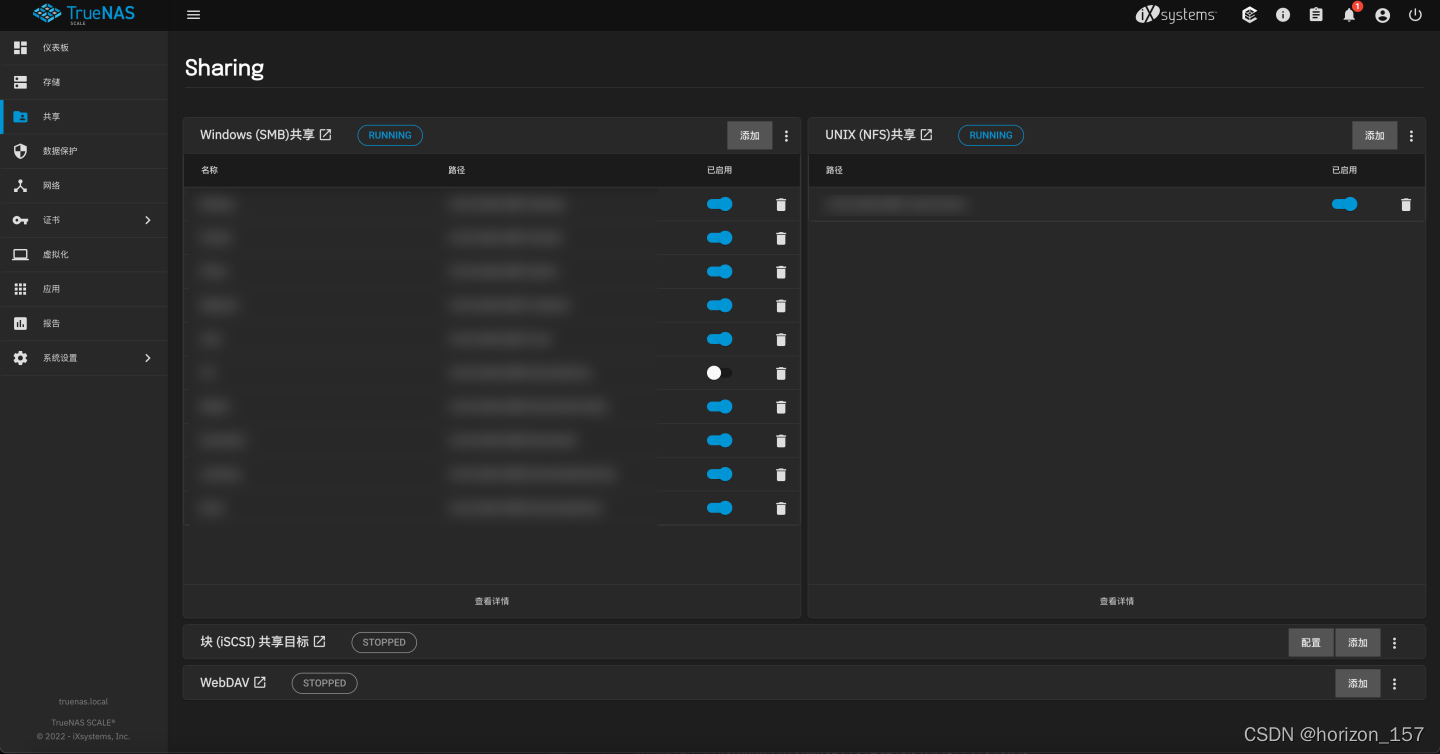Add a new Windows (SMB) share with 添加

tap(750, 135)
